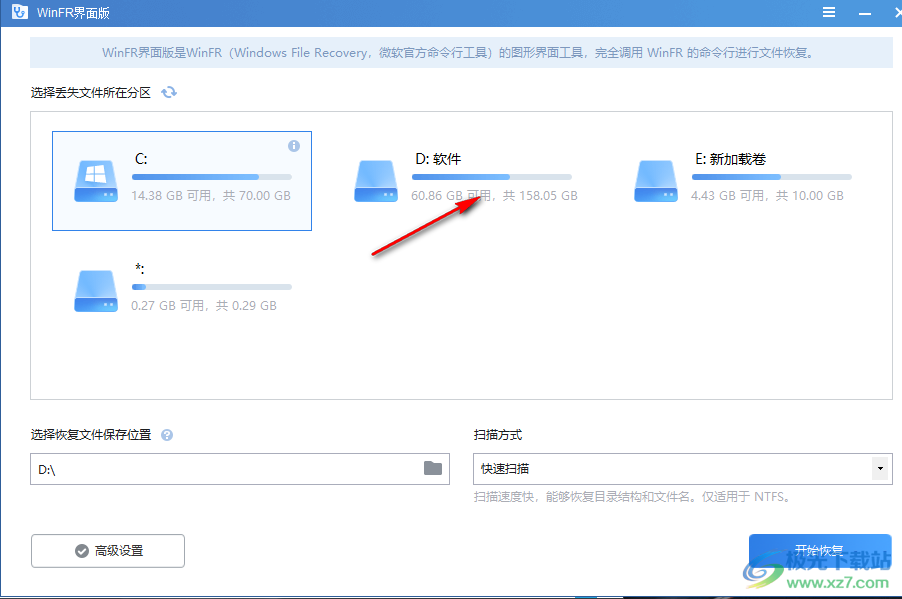Image resolution: width=902 pixels, height=599 pixels.
Task: Click the info icon on the C: drive card
Action: (x=294, y=146)
